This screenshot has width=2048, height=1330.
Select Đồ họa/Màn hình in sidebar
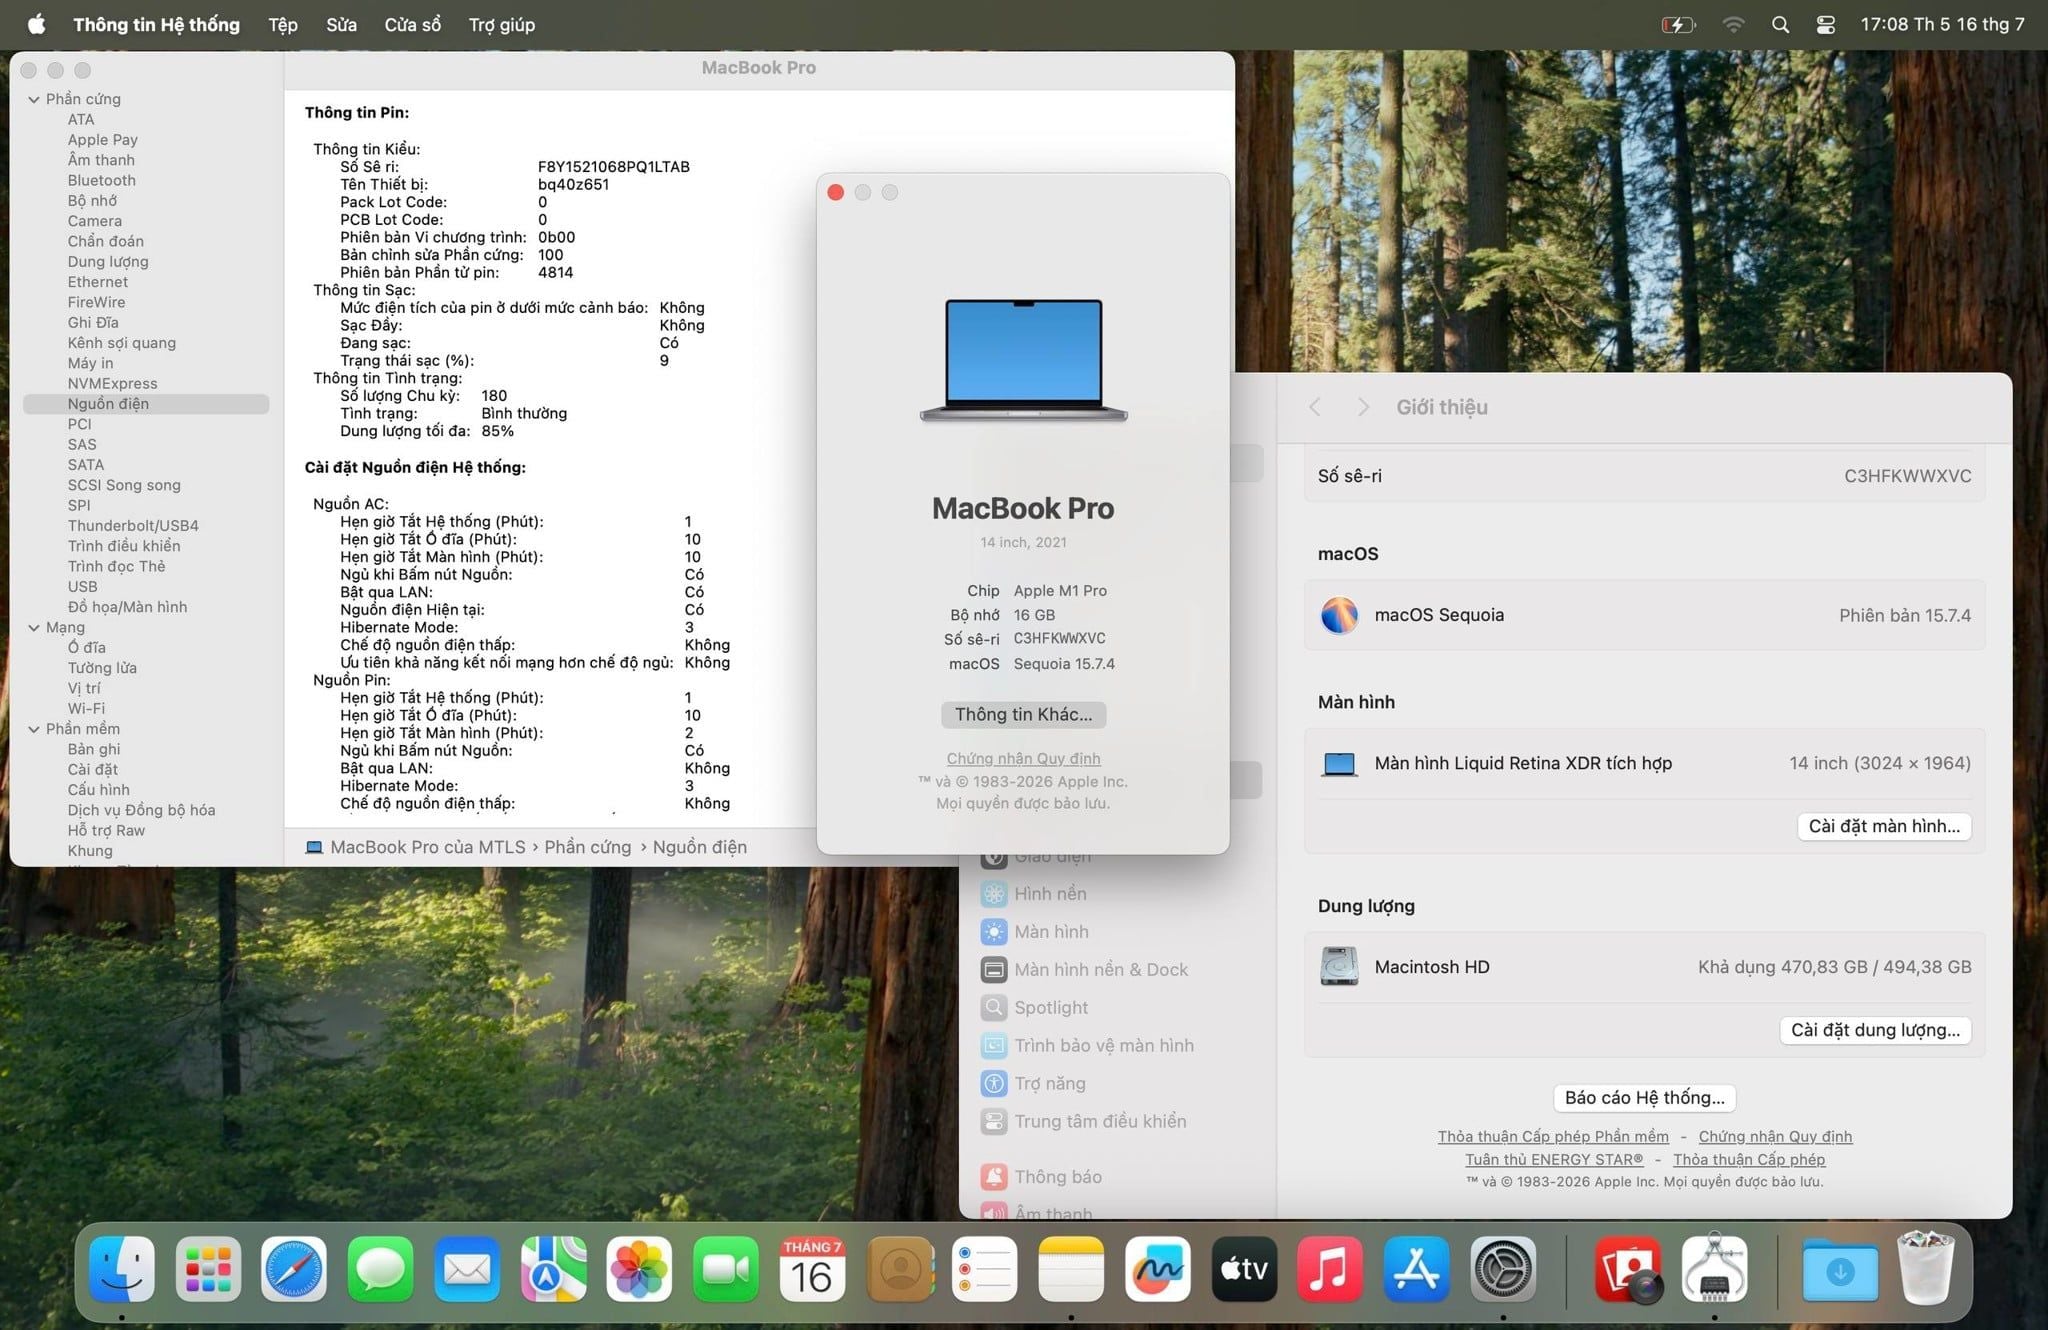(x=127, y=607)
